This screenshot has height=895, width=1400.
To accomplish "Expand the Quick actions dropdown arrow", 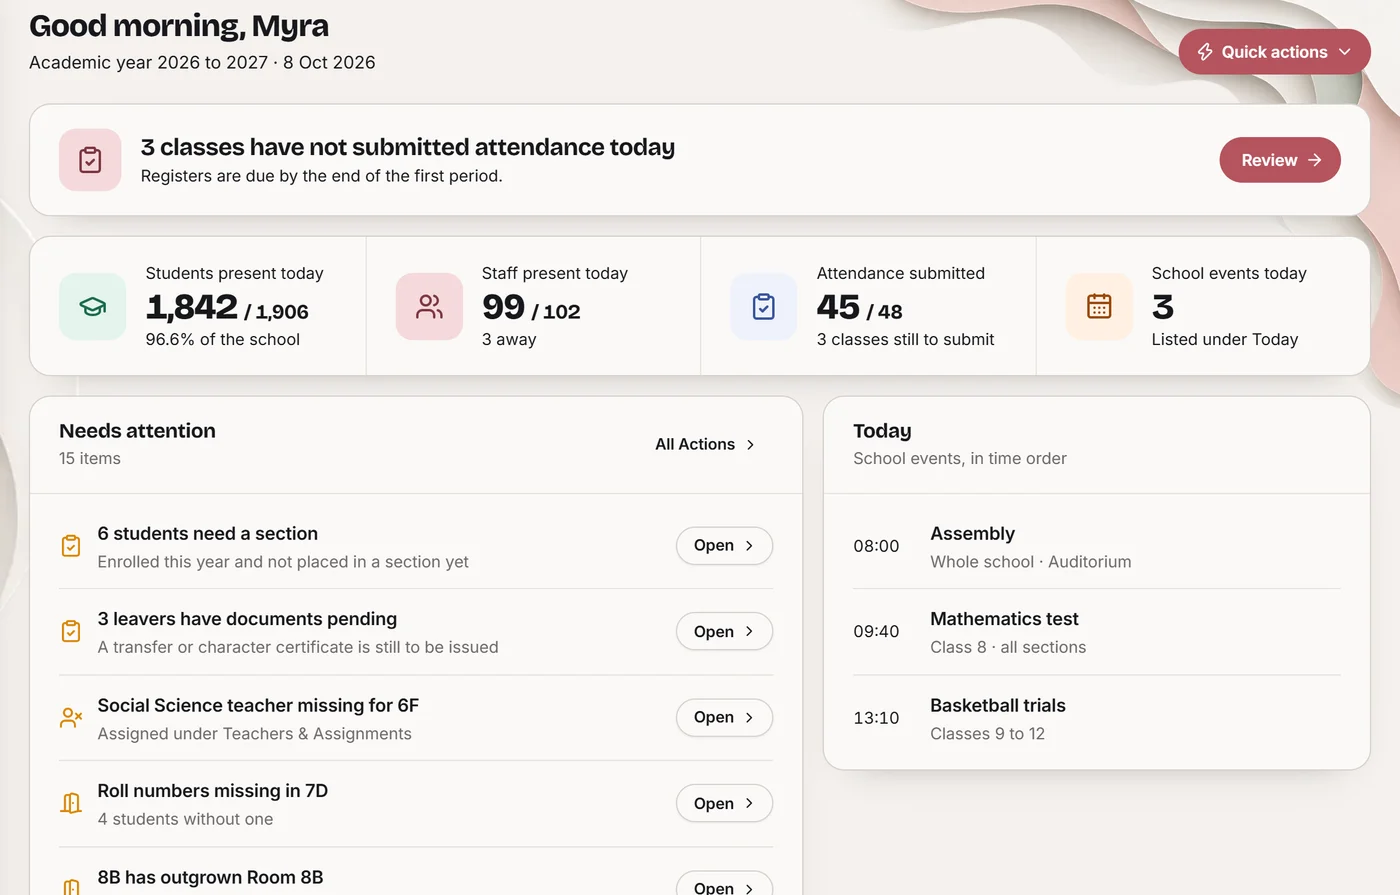I will [x=1345, y=52].
